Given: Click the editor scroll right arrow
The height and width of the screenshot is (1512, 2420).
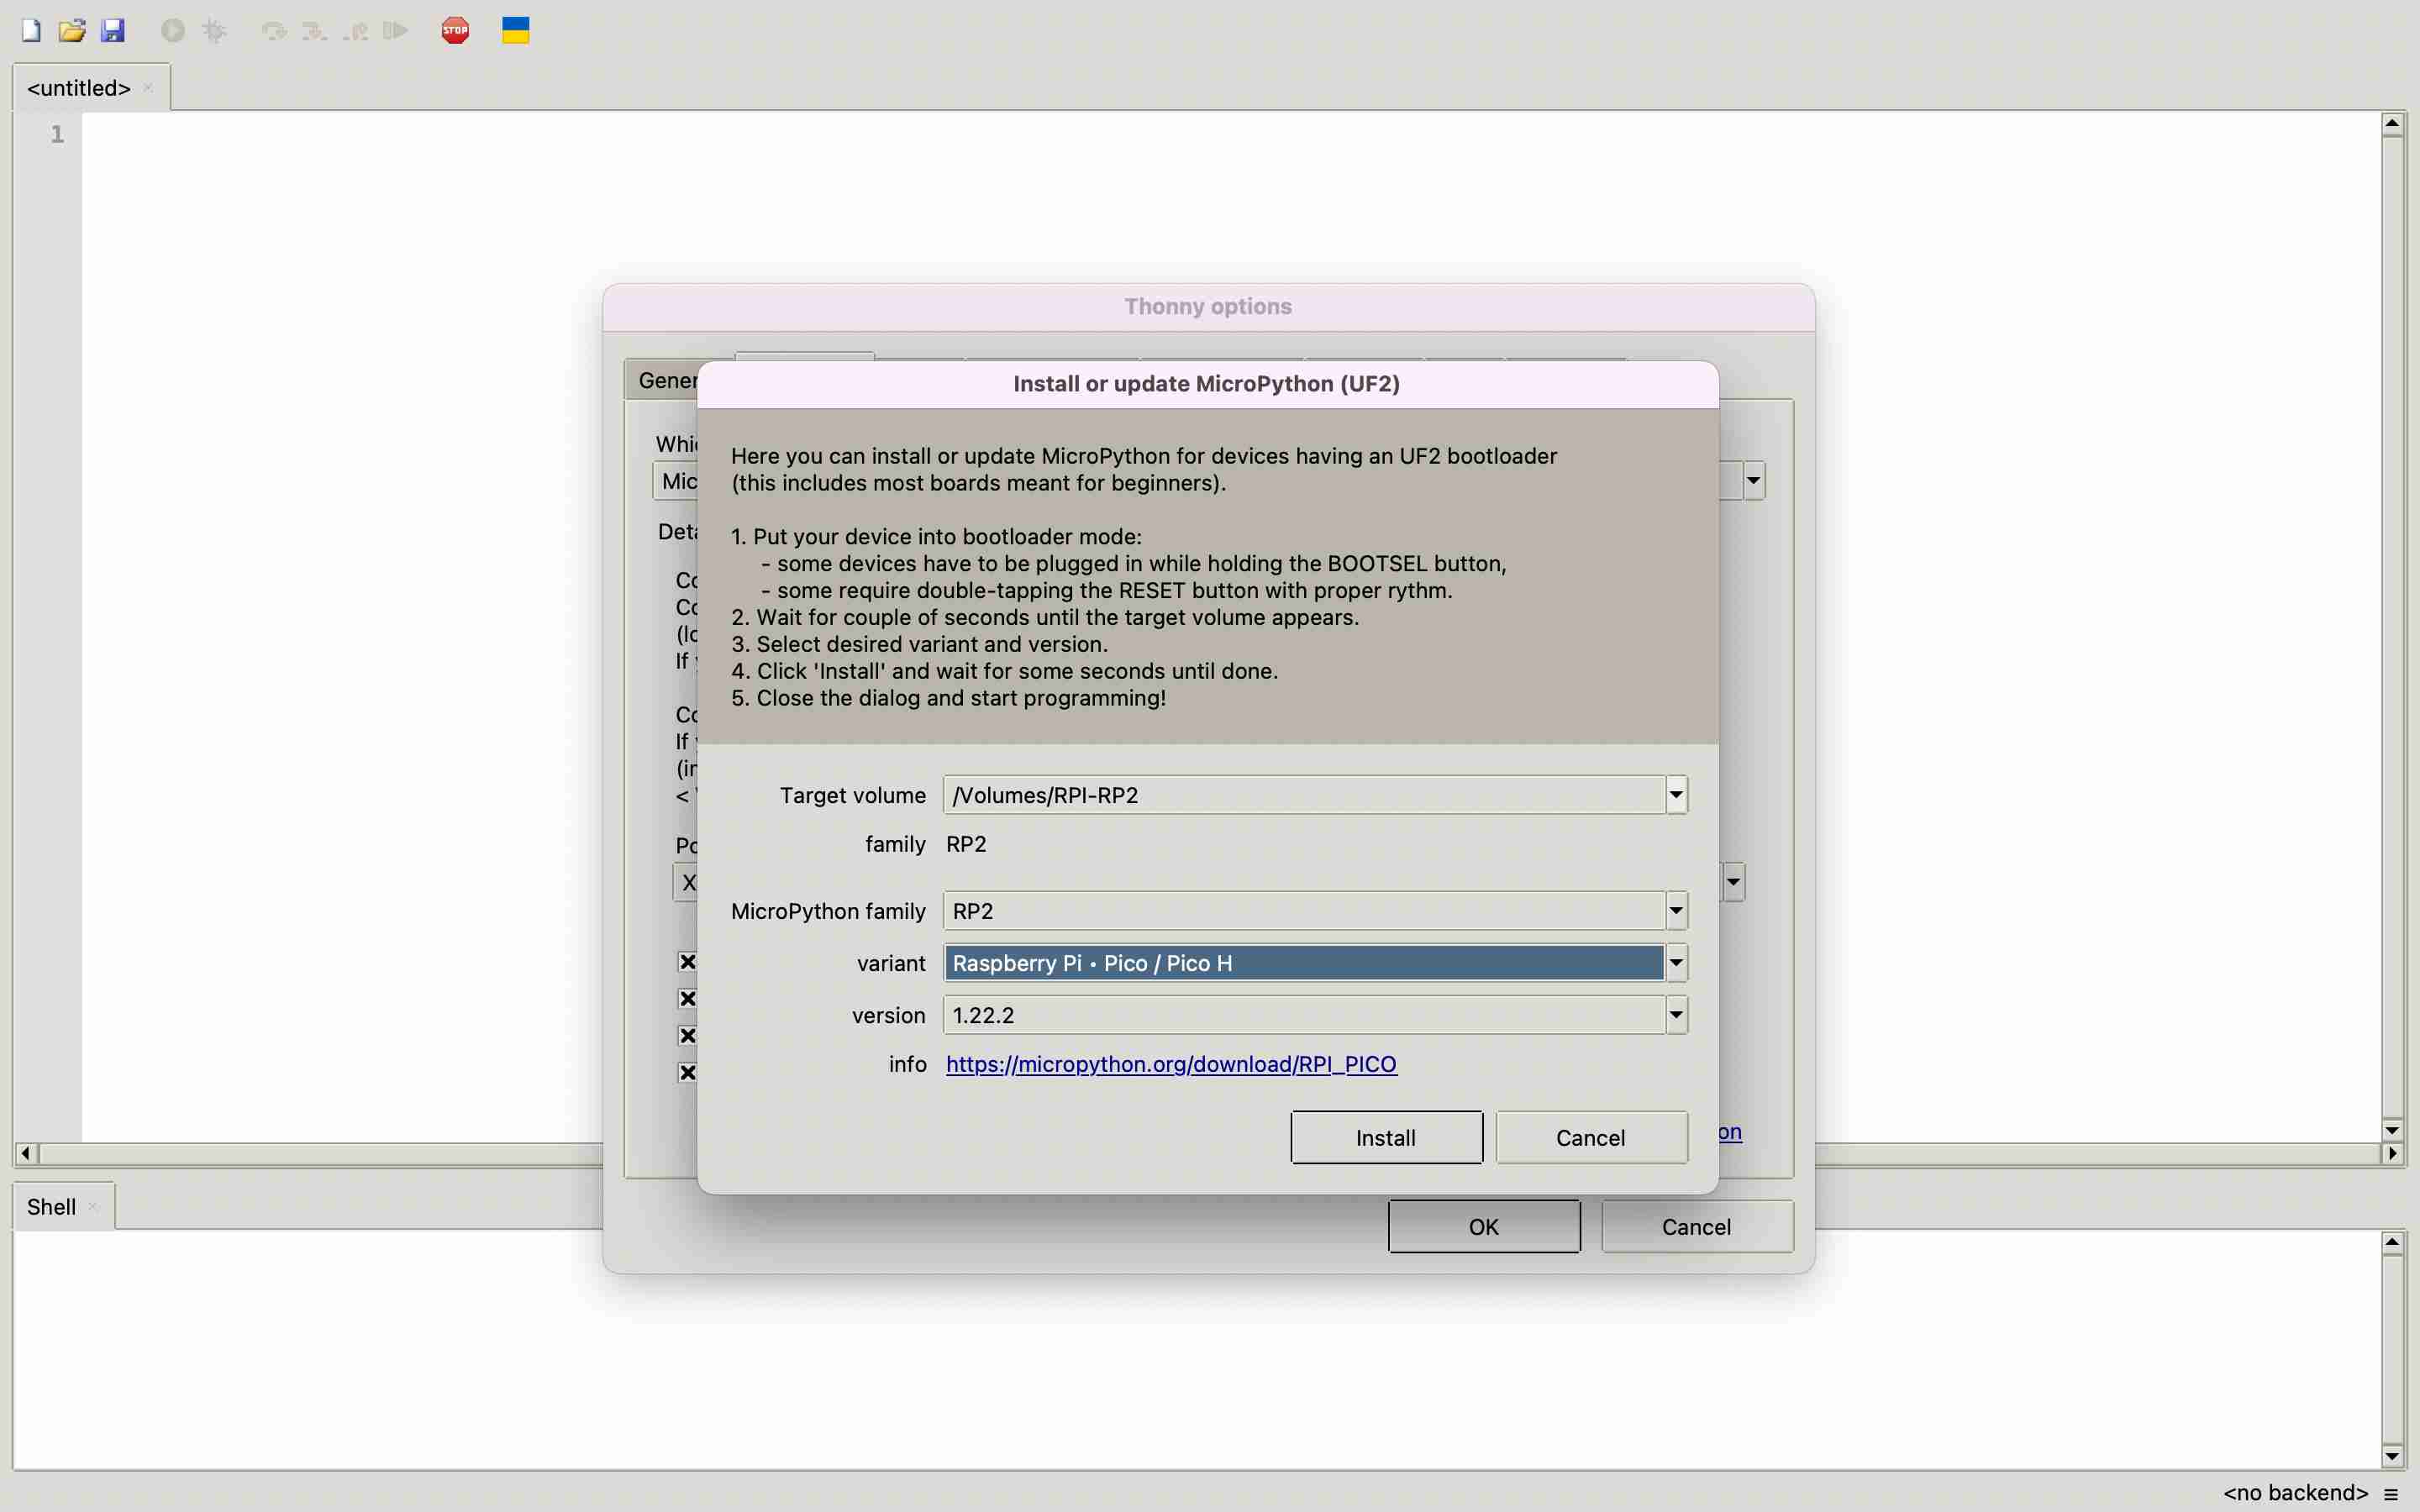Looking at the screenshot, I should [2392, 1154].
